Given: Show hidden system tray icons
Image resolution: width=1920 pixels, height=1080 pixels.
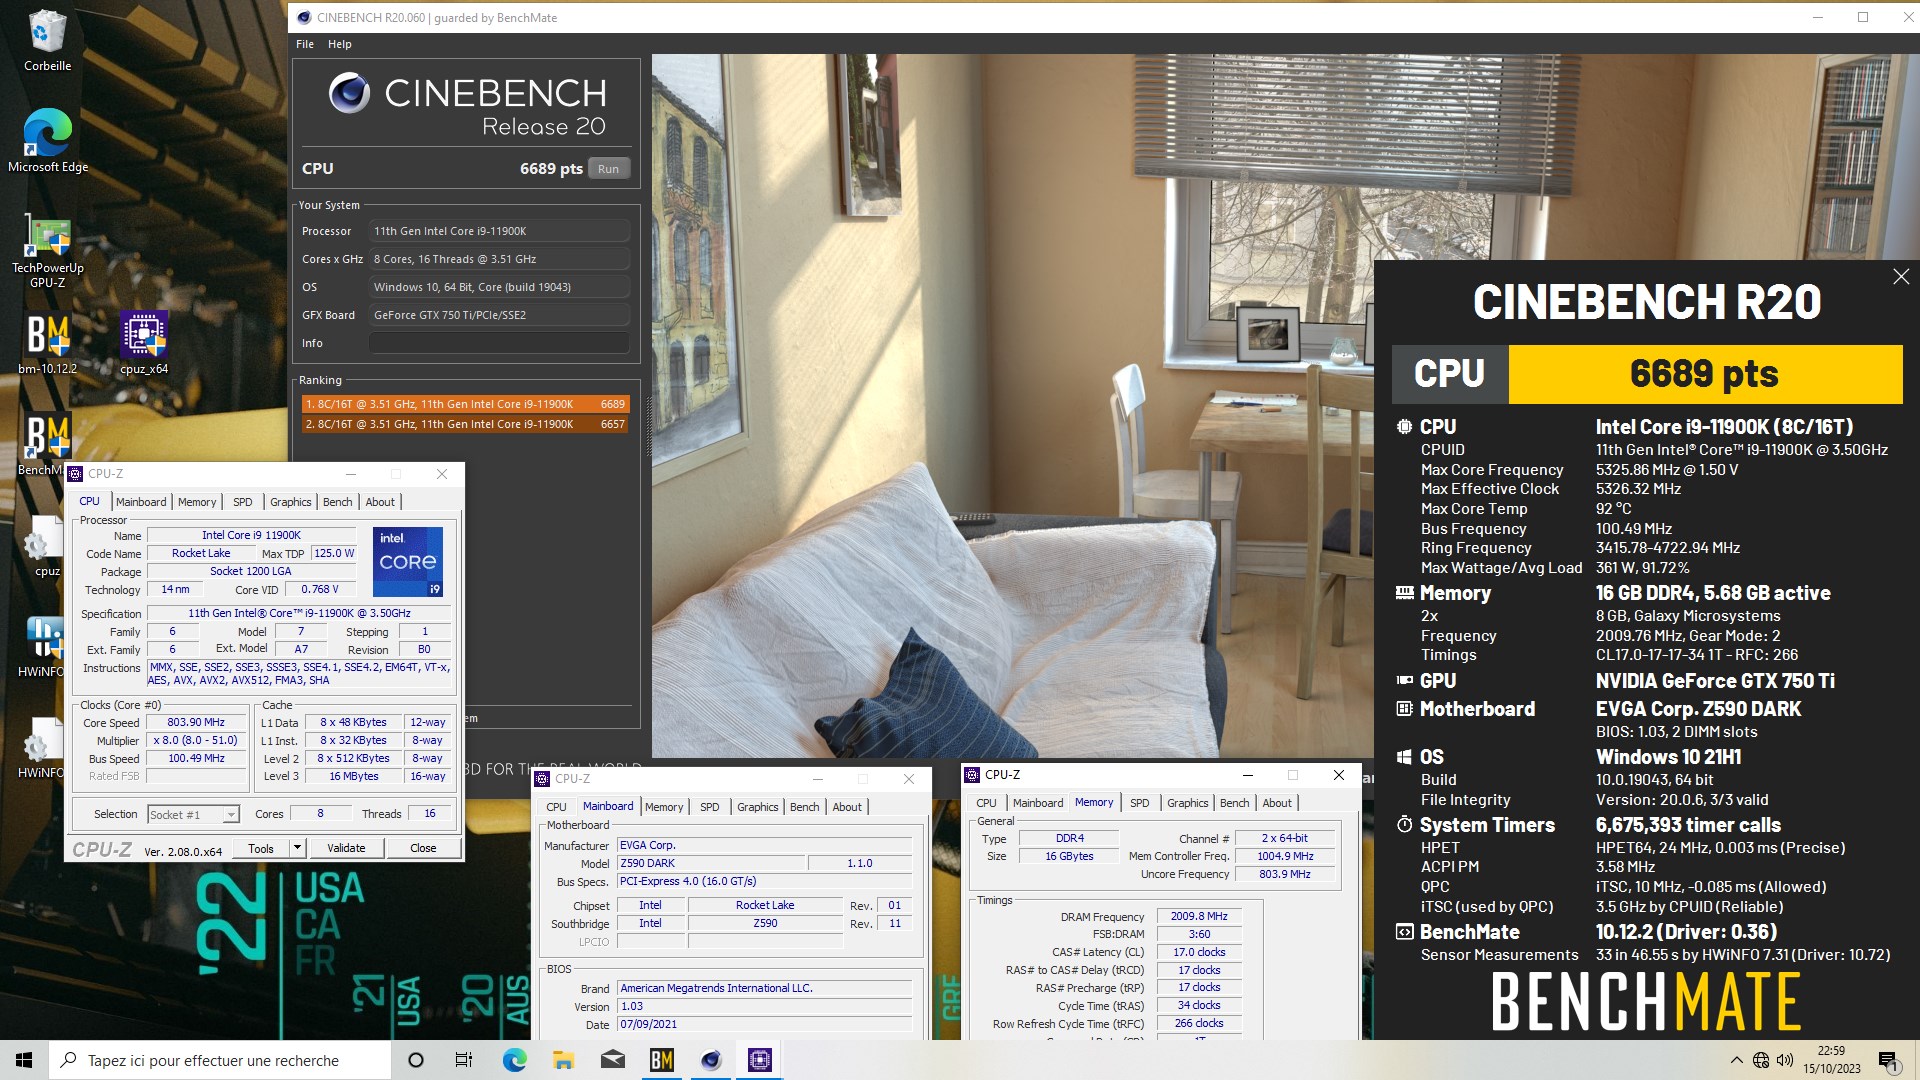Looking at the screenshot, I should coord(1736,1060).
